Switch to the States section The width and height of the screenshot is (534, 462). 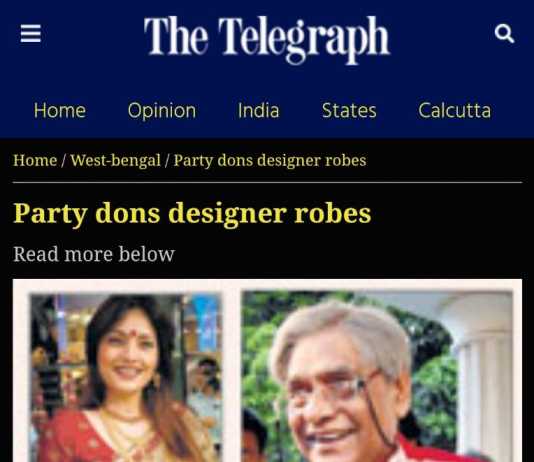click(x=349, y=110)
